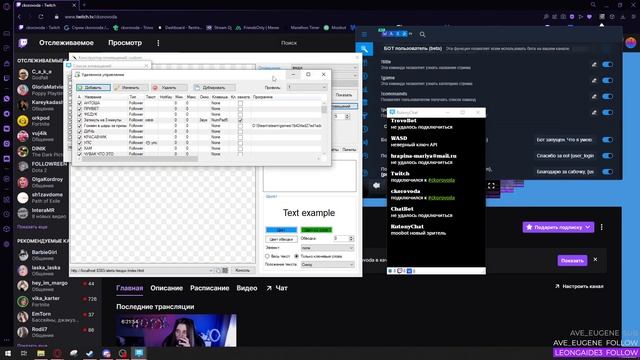This screenshot has width=640, height=360.
Task: Open Отслеживаемое in the Twitch header
Action: 66,43
